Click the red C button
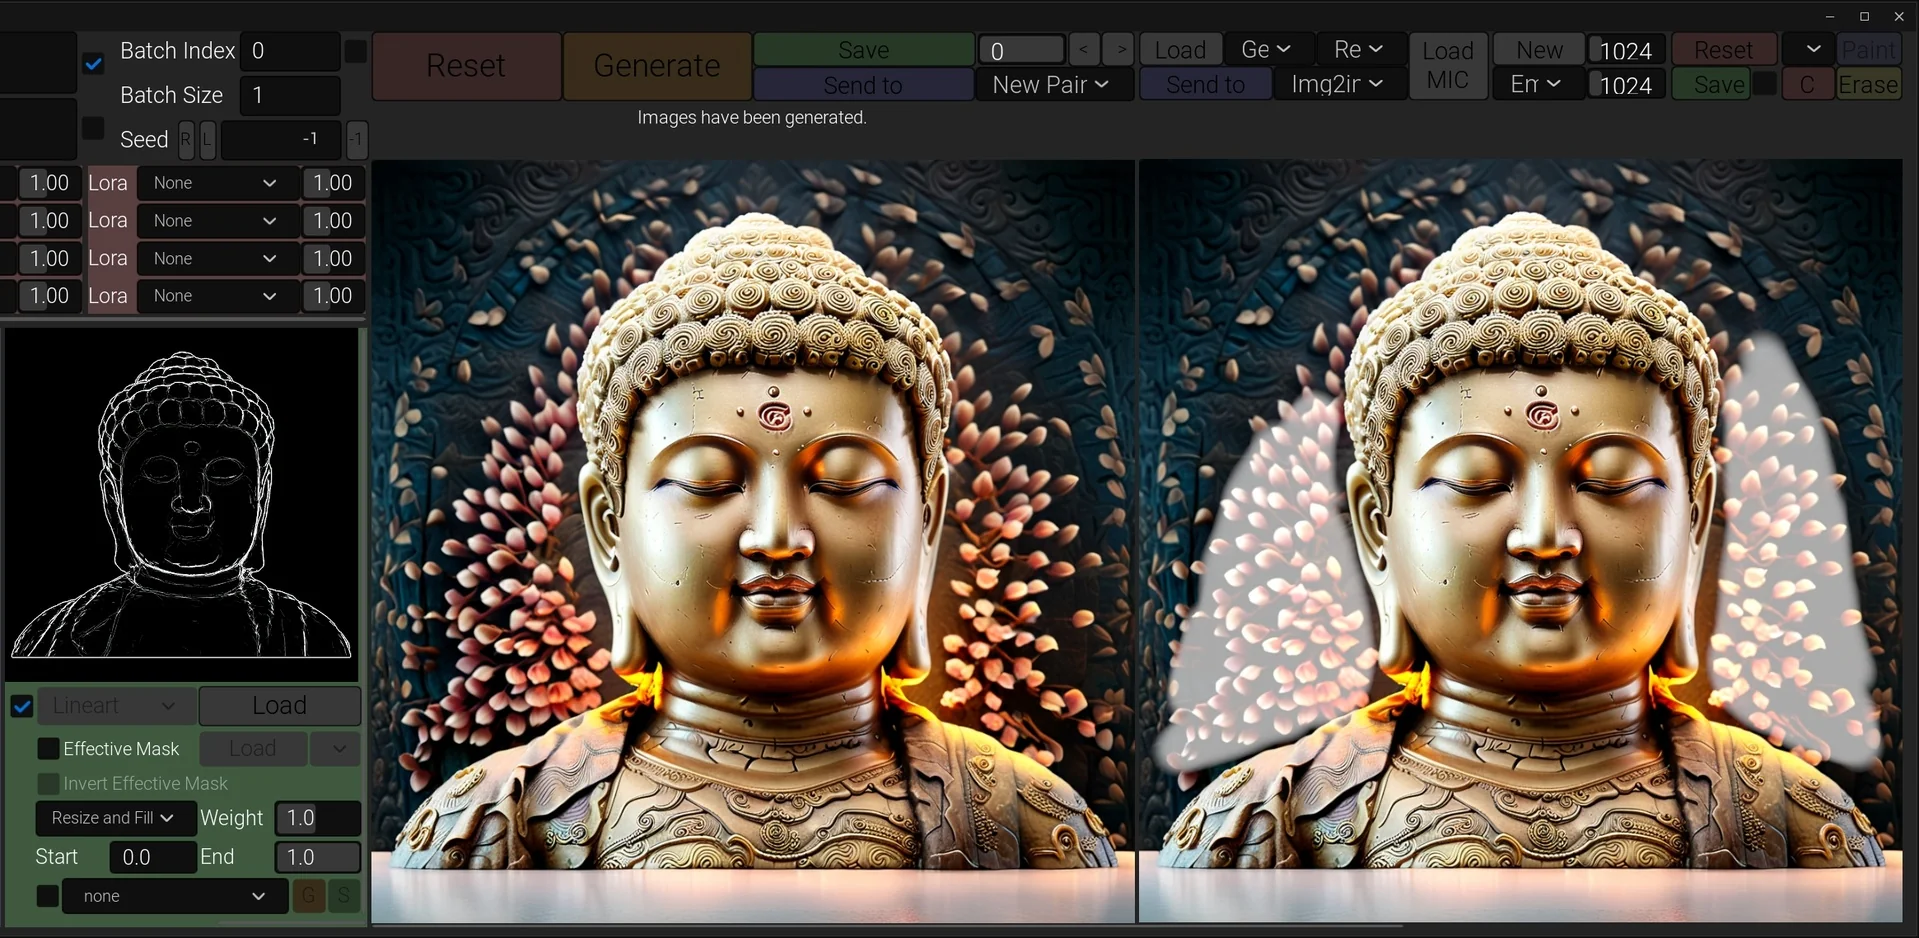This screenshot has width=1919, height=938. point(1806,85)
